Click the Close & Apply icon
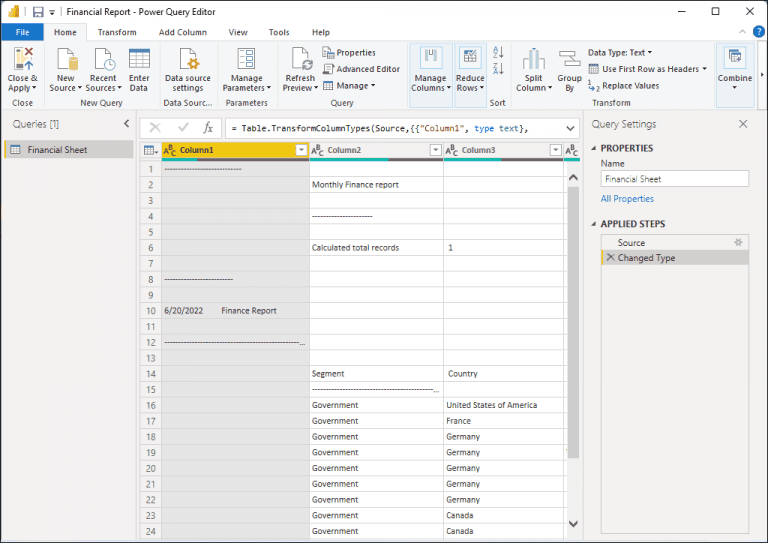This screenshot has height=543, width=768. point(23,59)
